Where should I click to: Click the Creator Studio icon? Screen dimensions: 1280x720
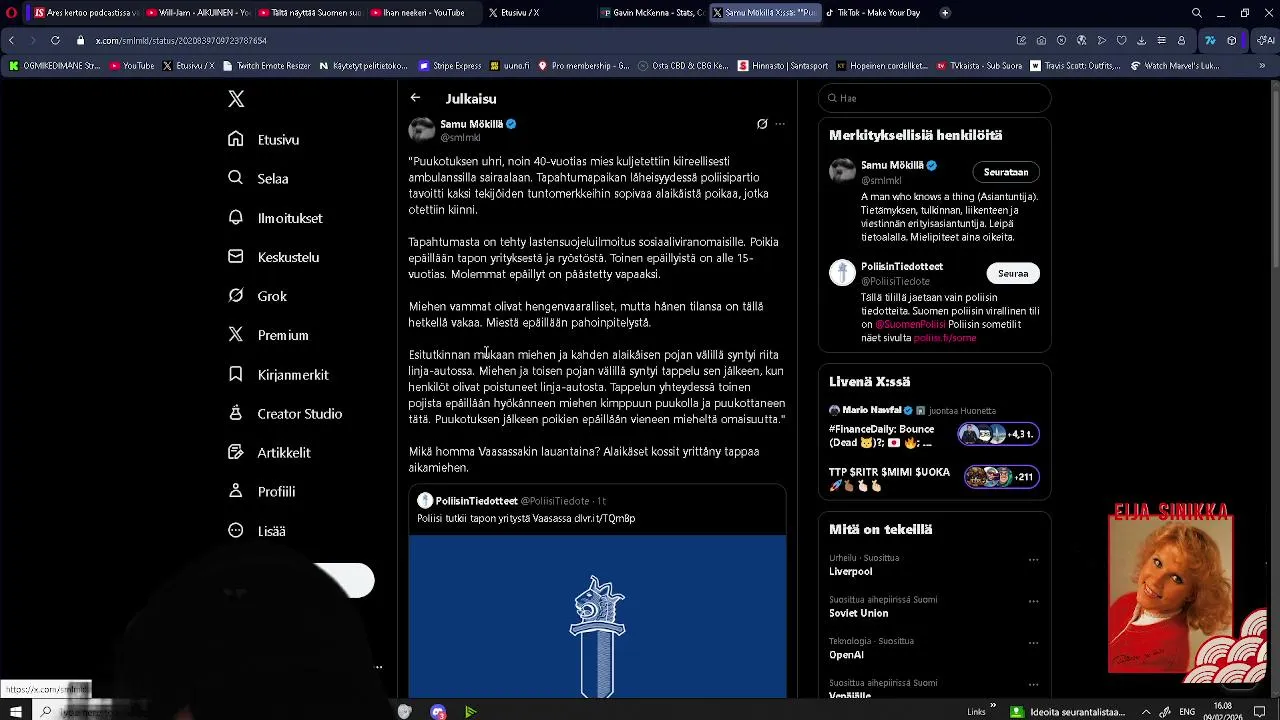click(236, 413)
